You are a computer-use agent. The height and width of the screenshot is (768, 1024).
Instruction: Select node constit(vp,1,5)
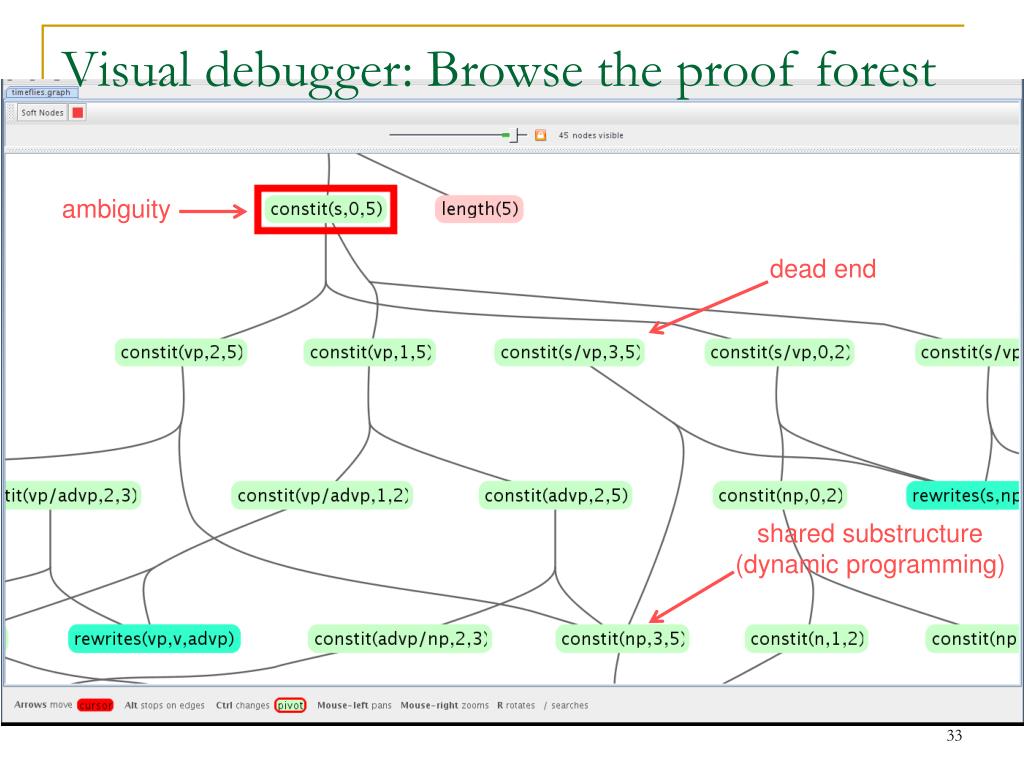pos(370,353)
